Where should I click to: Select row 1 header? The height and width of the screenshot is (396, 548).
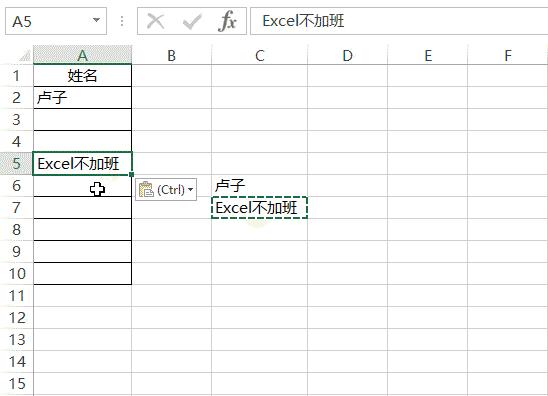(16, 75)
